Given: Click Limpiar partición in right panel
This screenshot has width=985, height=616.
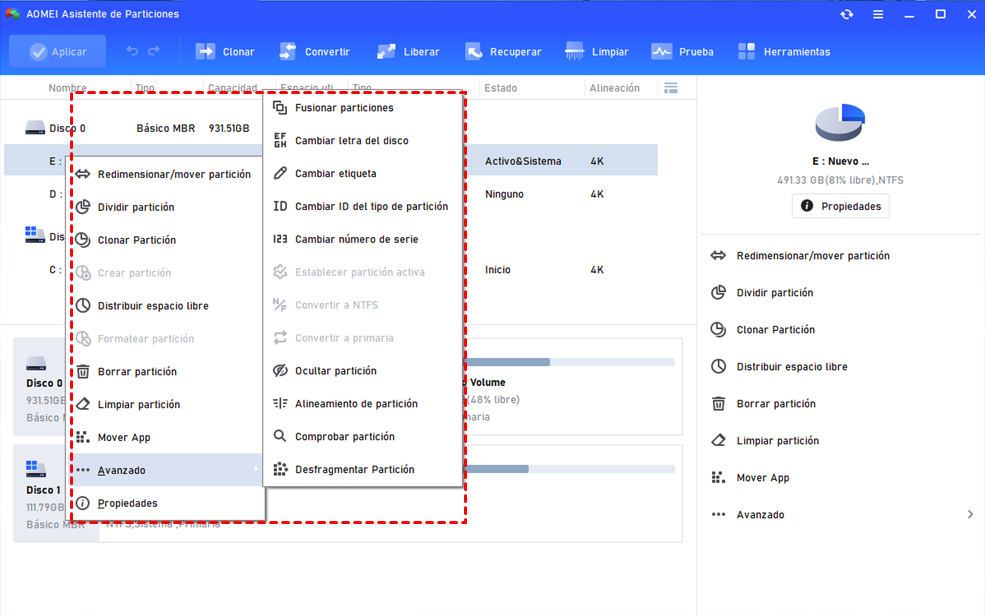Looking at the screenshot, I should (x=777, y=441).
